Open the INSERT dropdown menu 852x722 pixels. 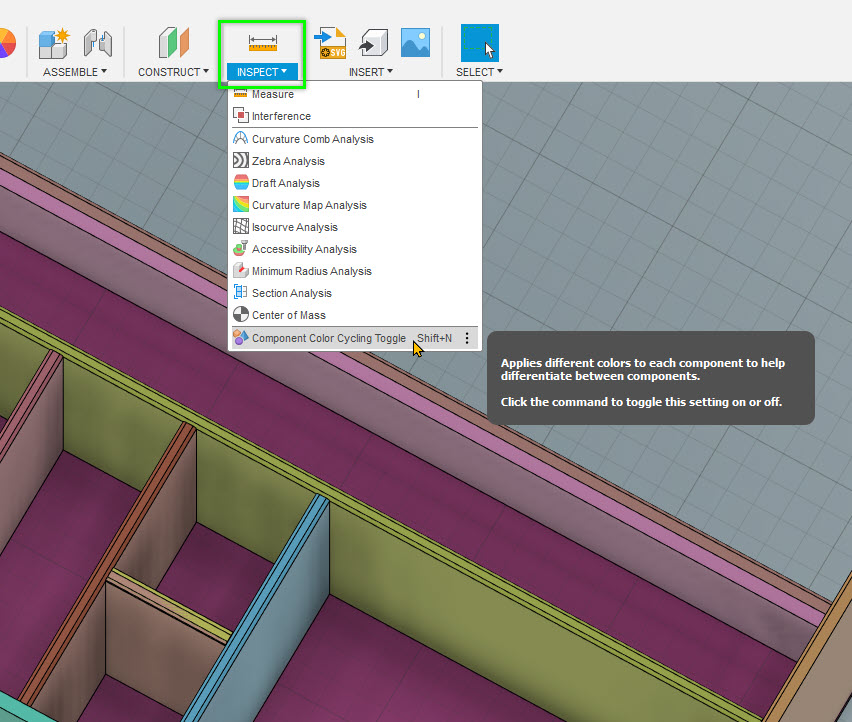(x=371, y=72)
